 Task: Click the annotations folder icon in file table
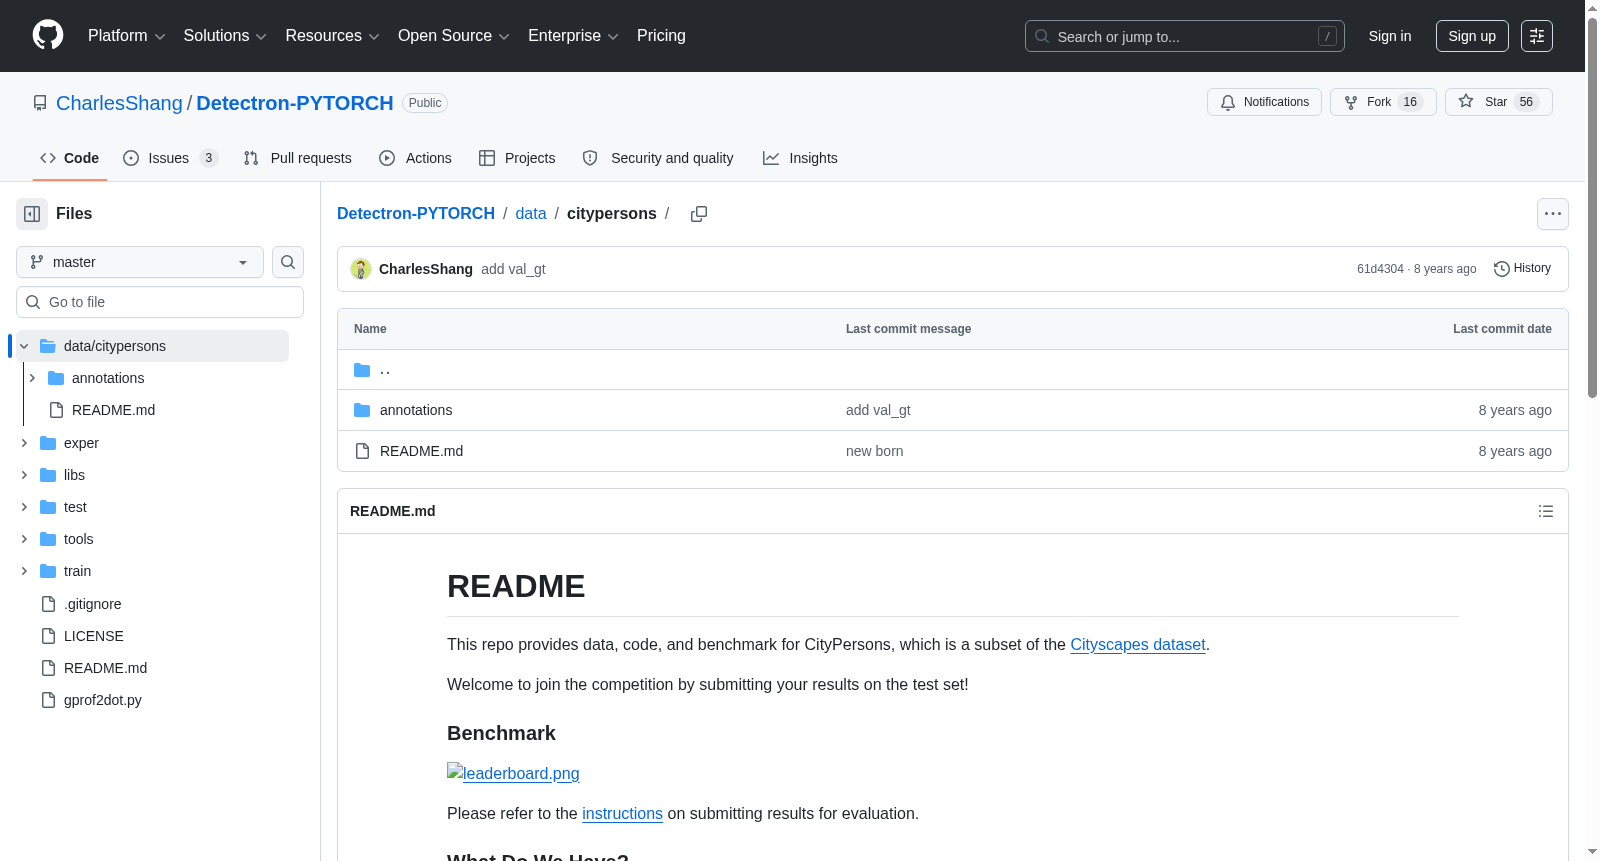click(x=362, y=410)
